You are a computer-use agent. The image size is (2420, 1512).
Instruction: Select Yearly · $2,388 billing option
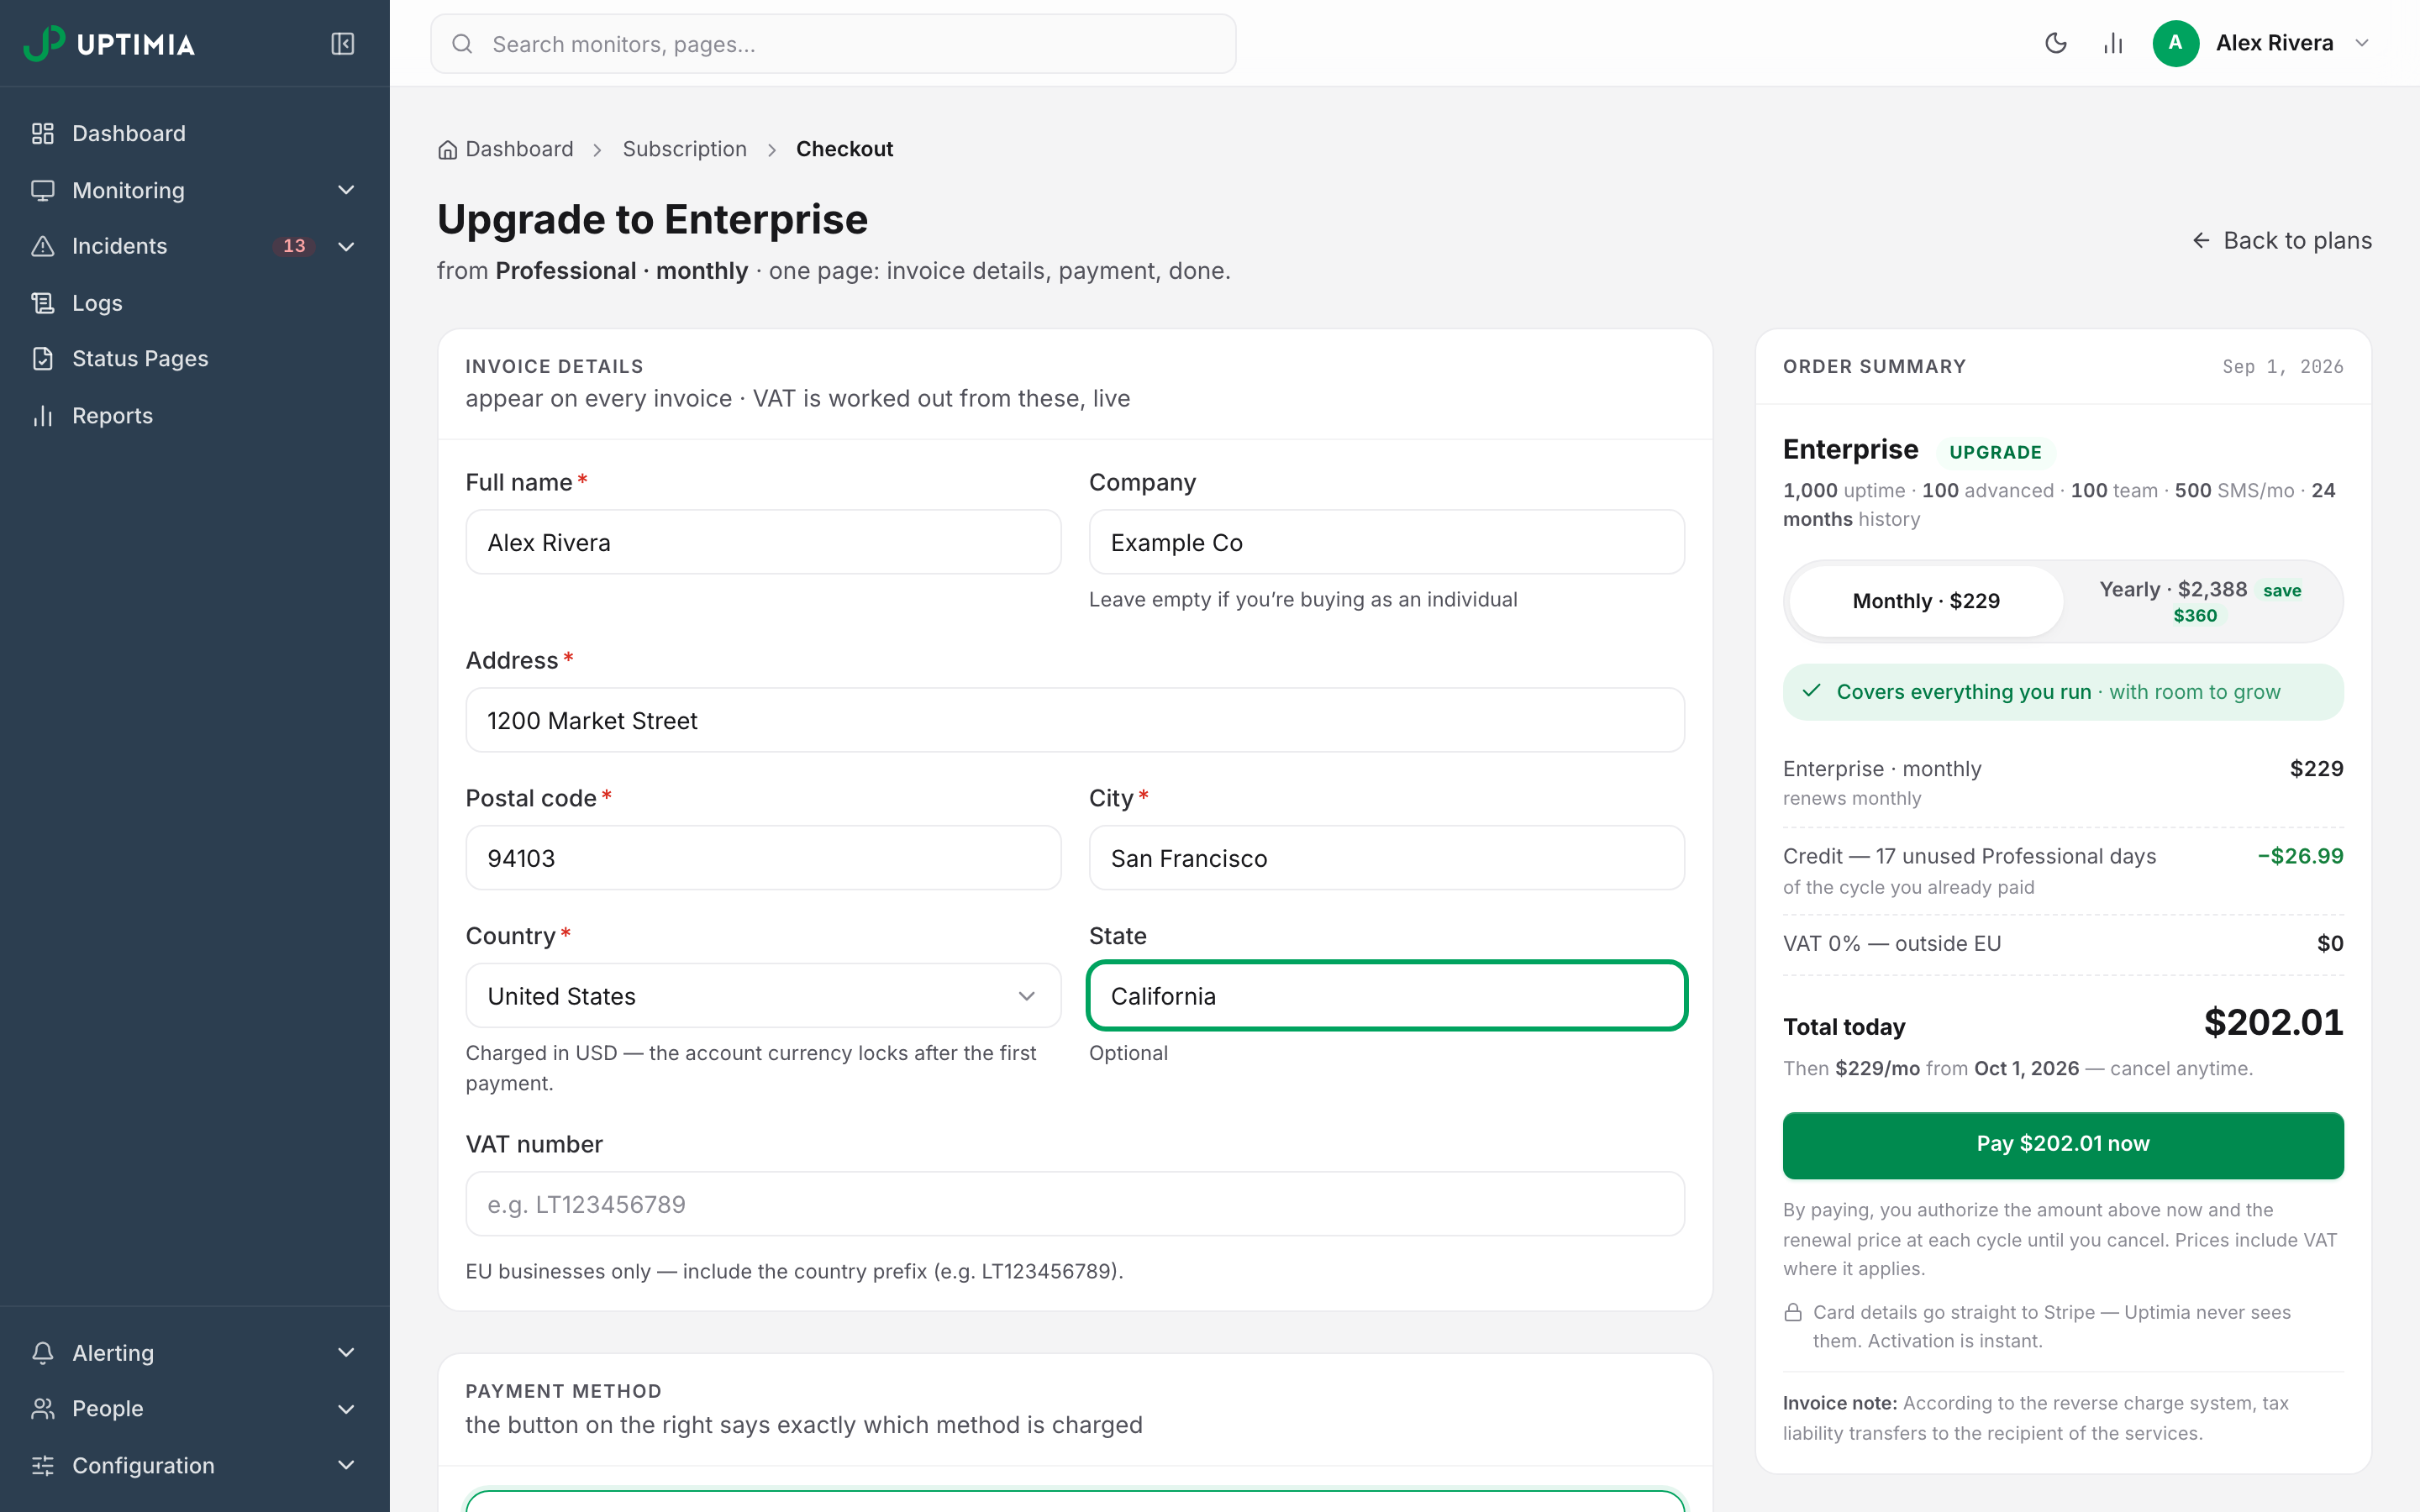coord(2200,601)
